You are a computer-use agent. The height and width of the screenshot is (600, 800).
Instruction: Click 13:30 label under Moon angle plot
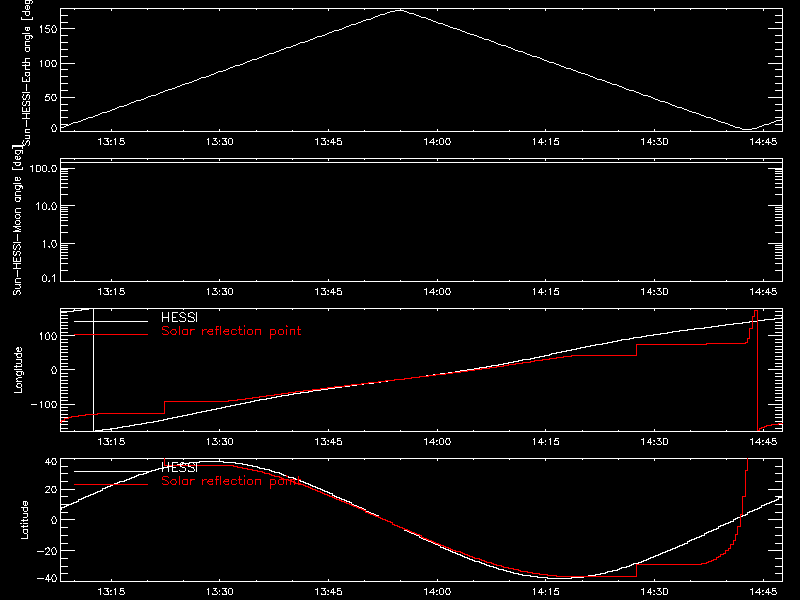pyautogui.click(x=220, y=292)
